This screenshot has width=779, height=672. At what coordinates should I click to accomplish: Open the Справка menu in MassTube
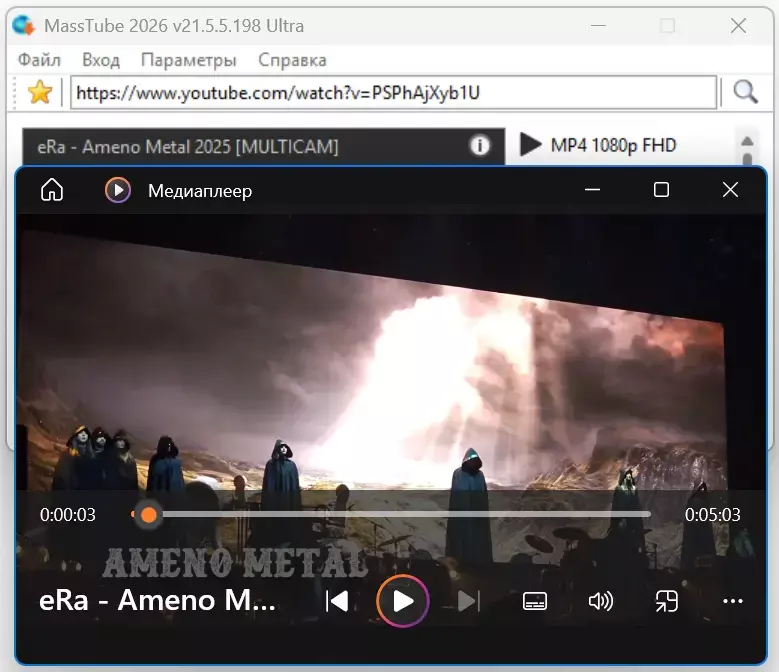[x=292, y=60]
